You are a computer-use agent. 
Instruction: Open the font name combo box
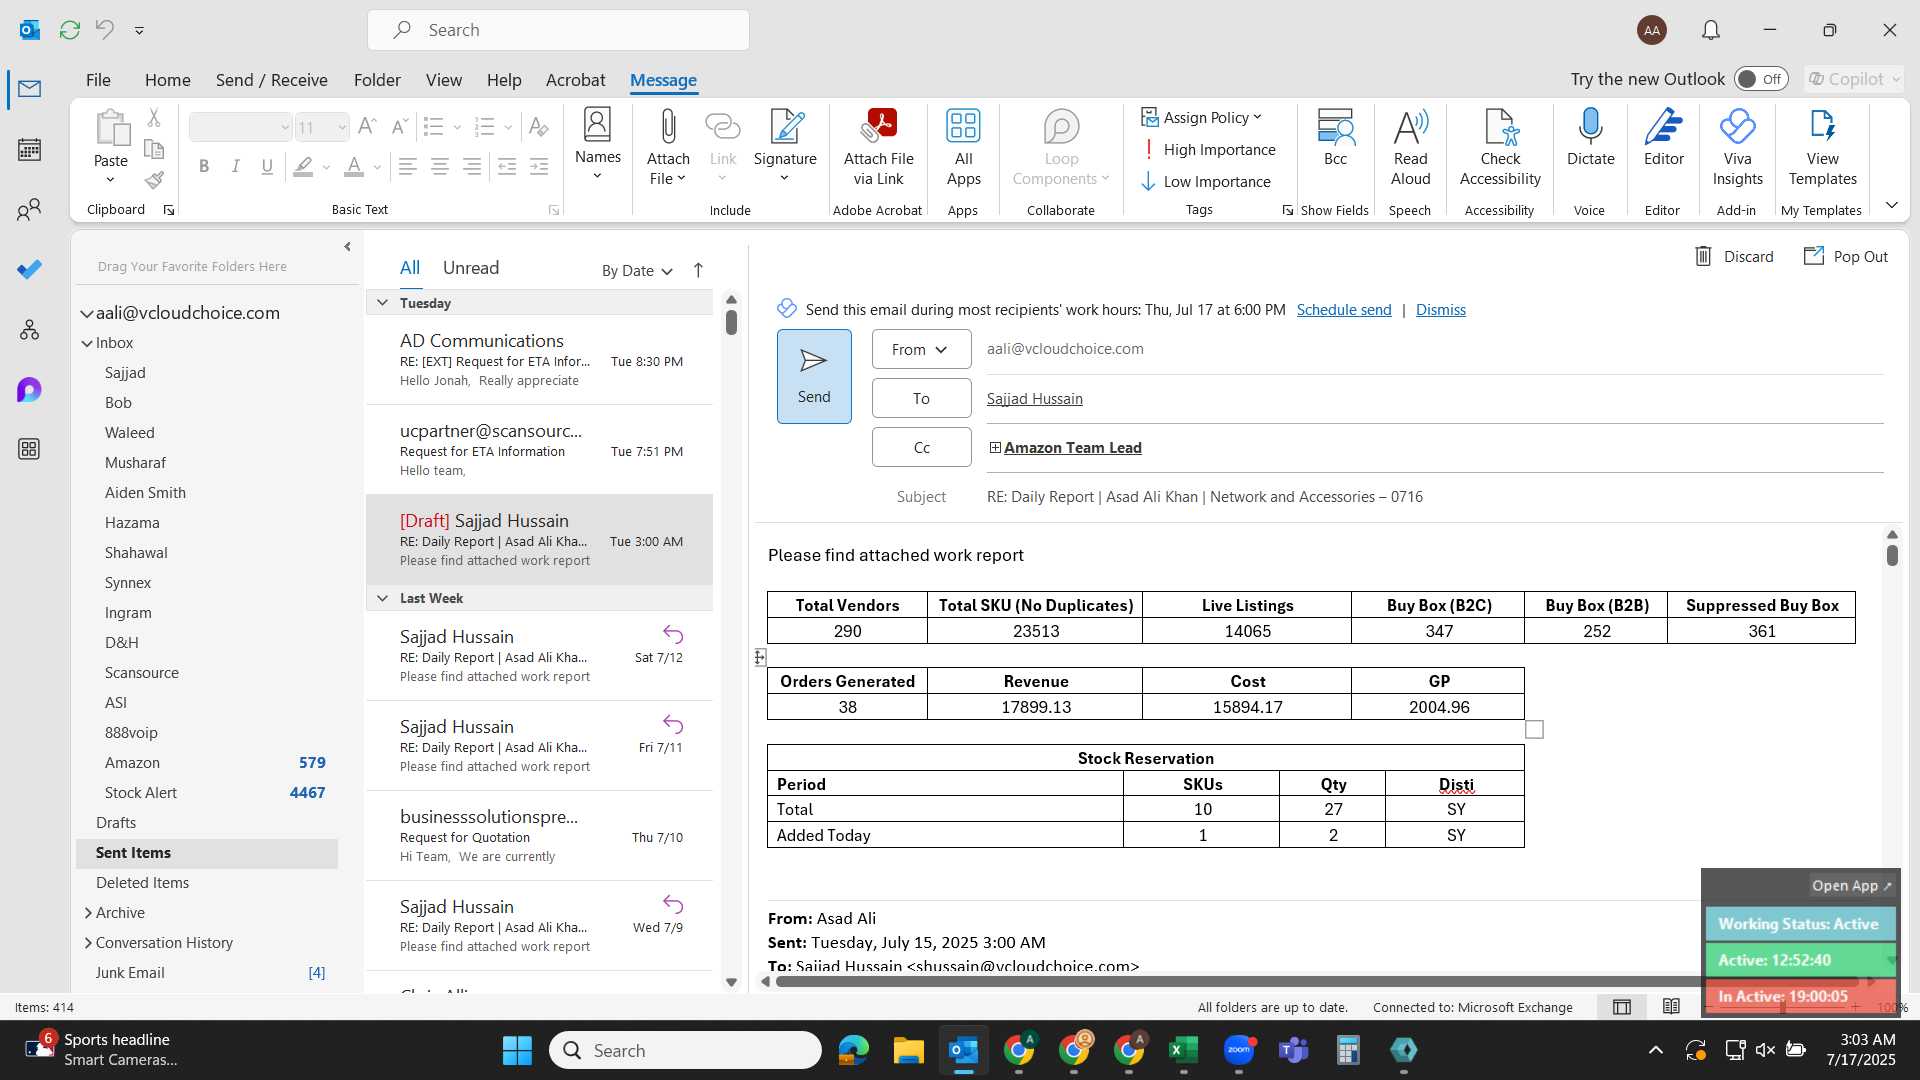[239, 127]
